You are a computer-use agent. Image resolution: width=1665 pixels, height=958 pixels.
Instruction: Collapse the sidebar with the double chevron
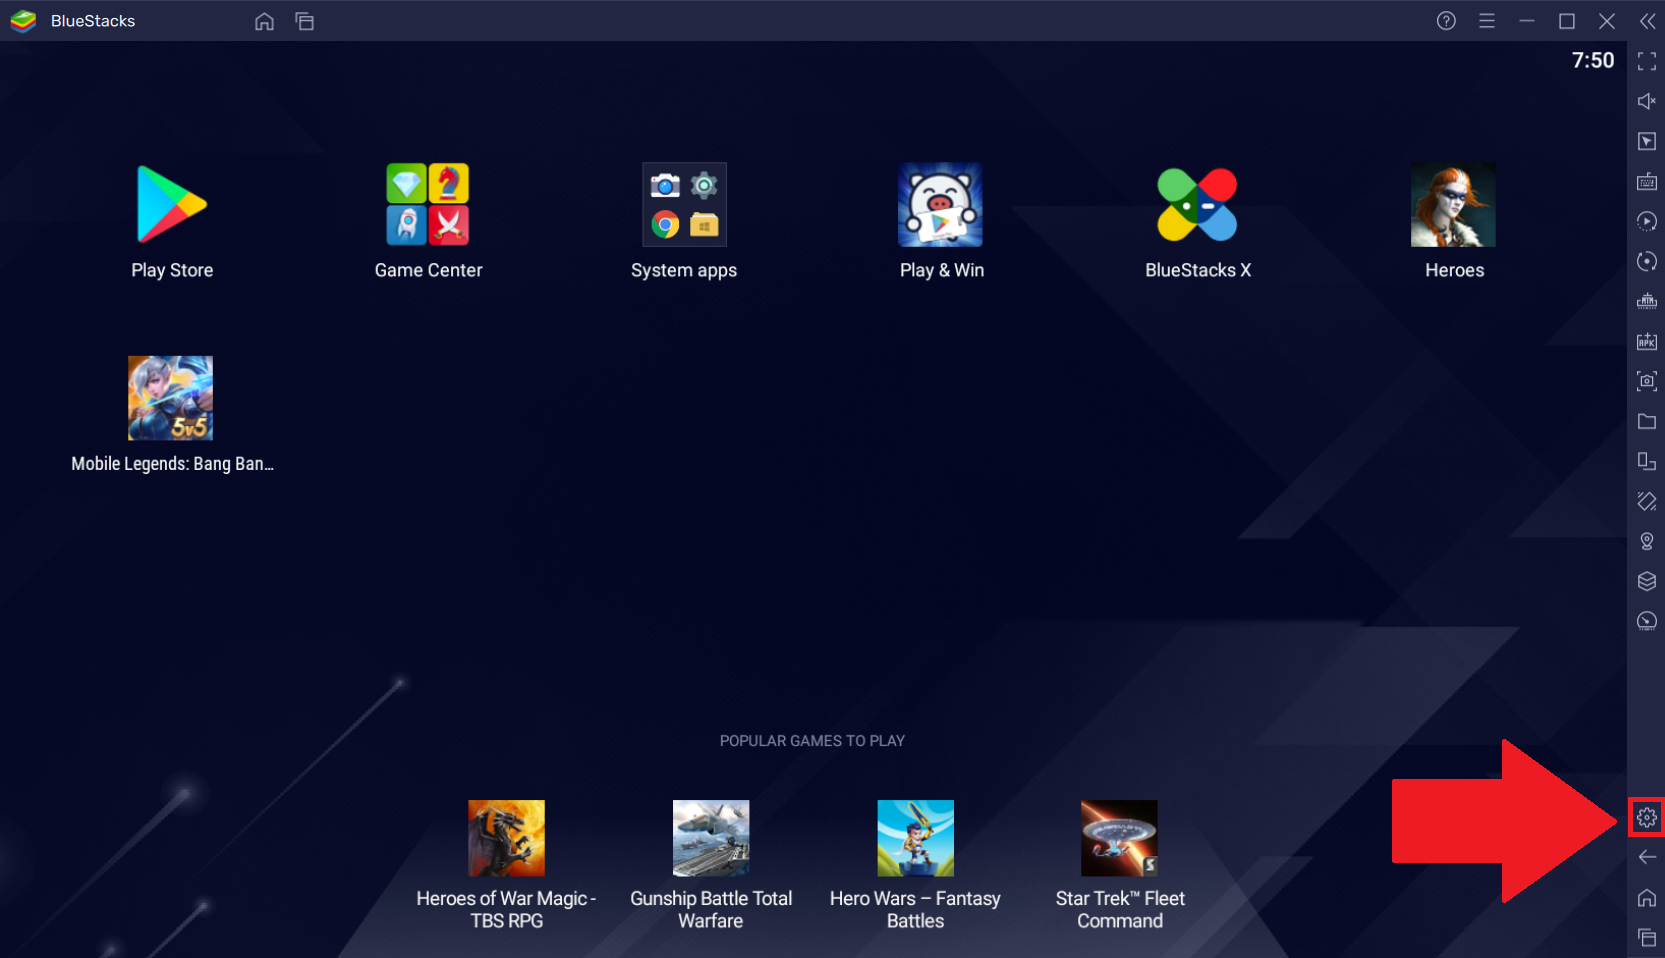point(1647,21)
